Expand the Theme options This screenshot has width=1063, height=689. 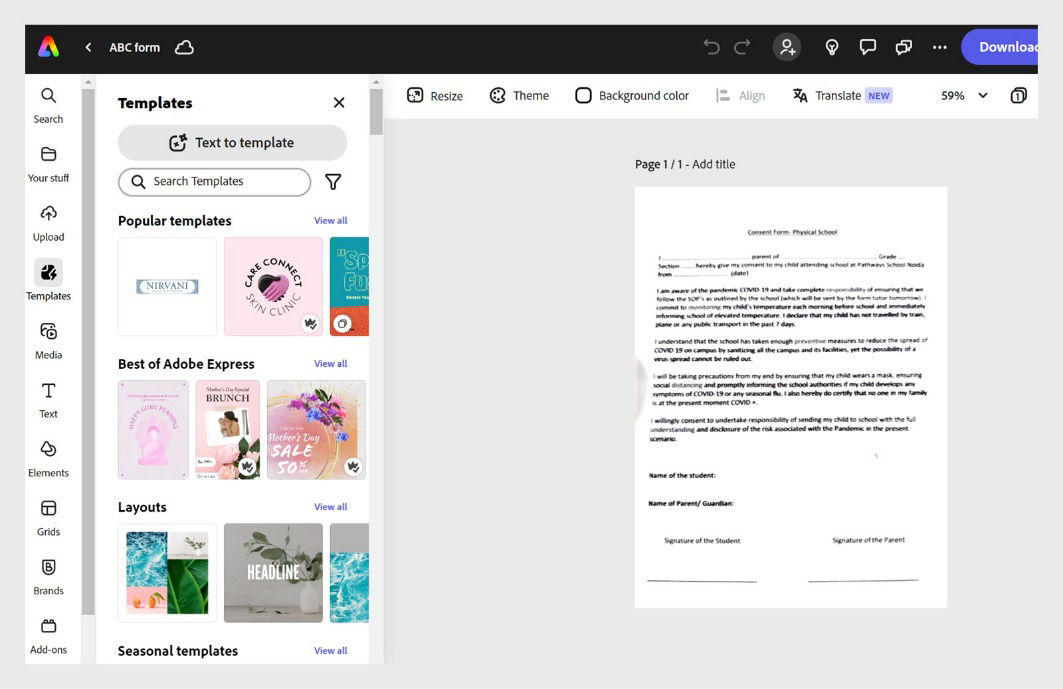(x=519, y=95)
